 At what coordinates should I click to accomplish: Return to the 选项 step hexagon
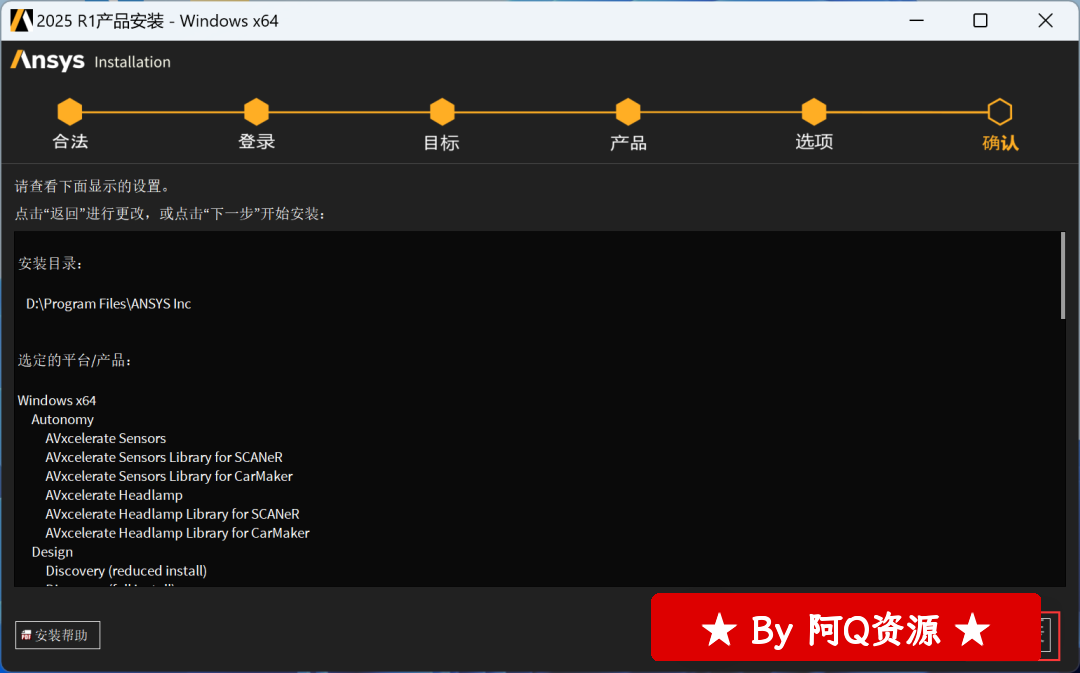point(814,112)
